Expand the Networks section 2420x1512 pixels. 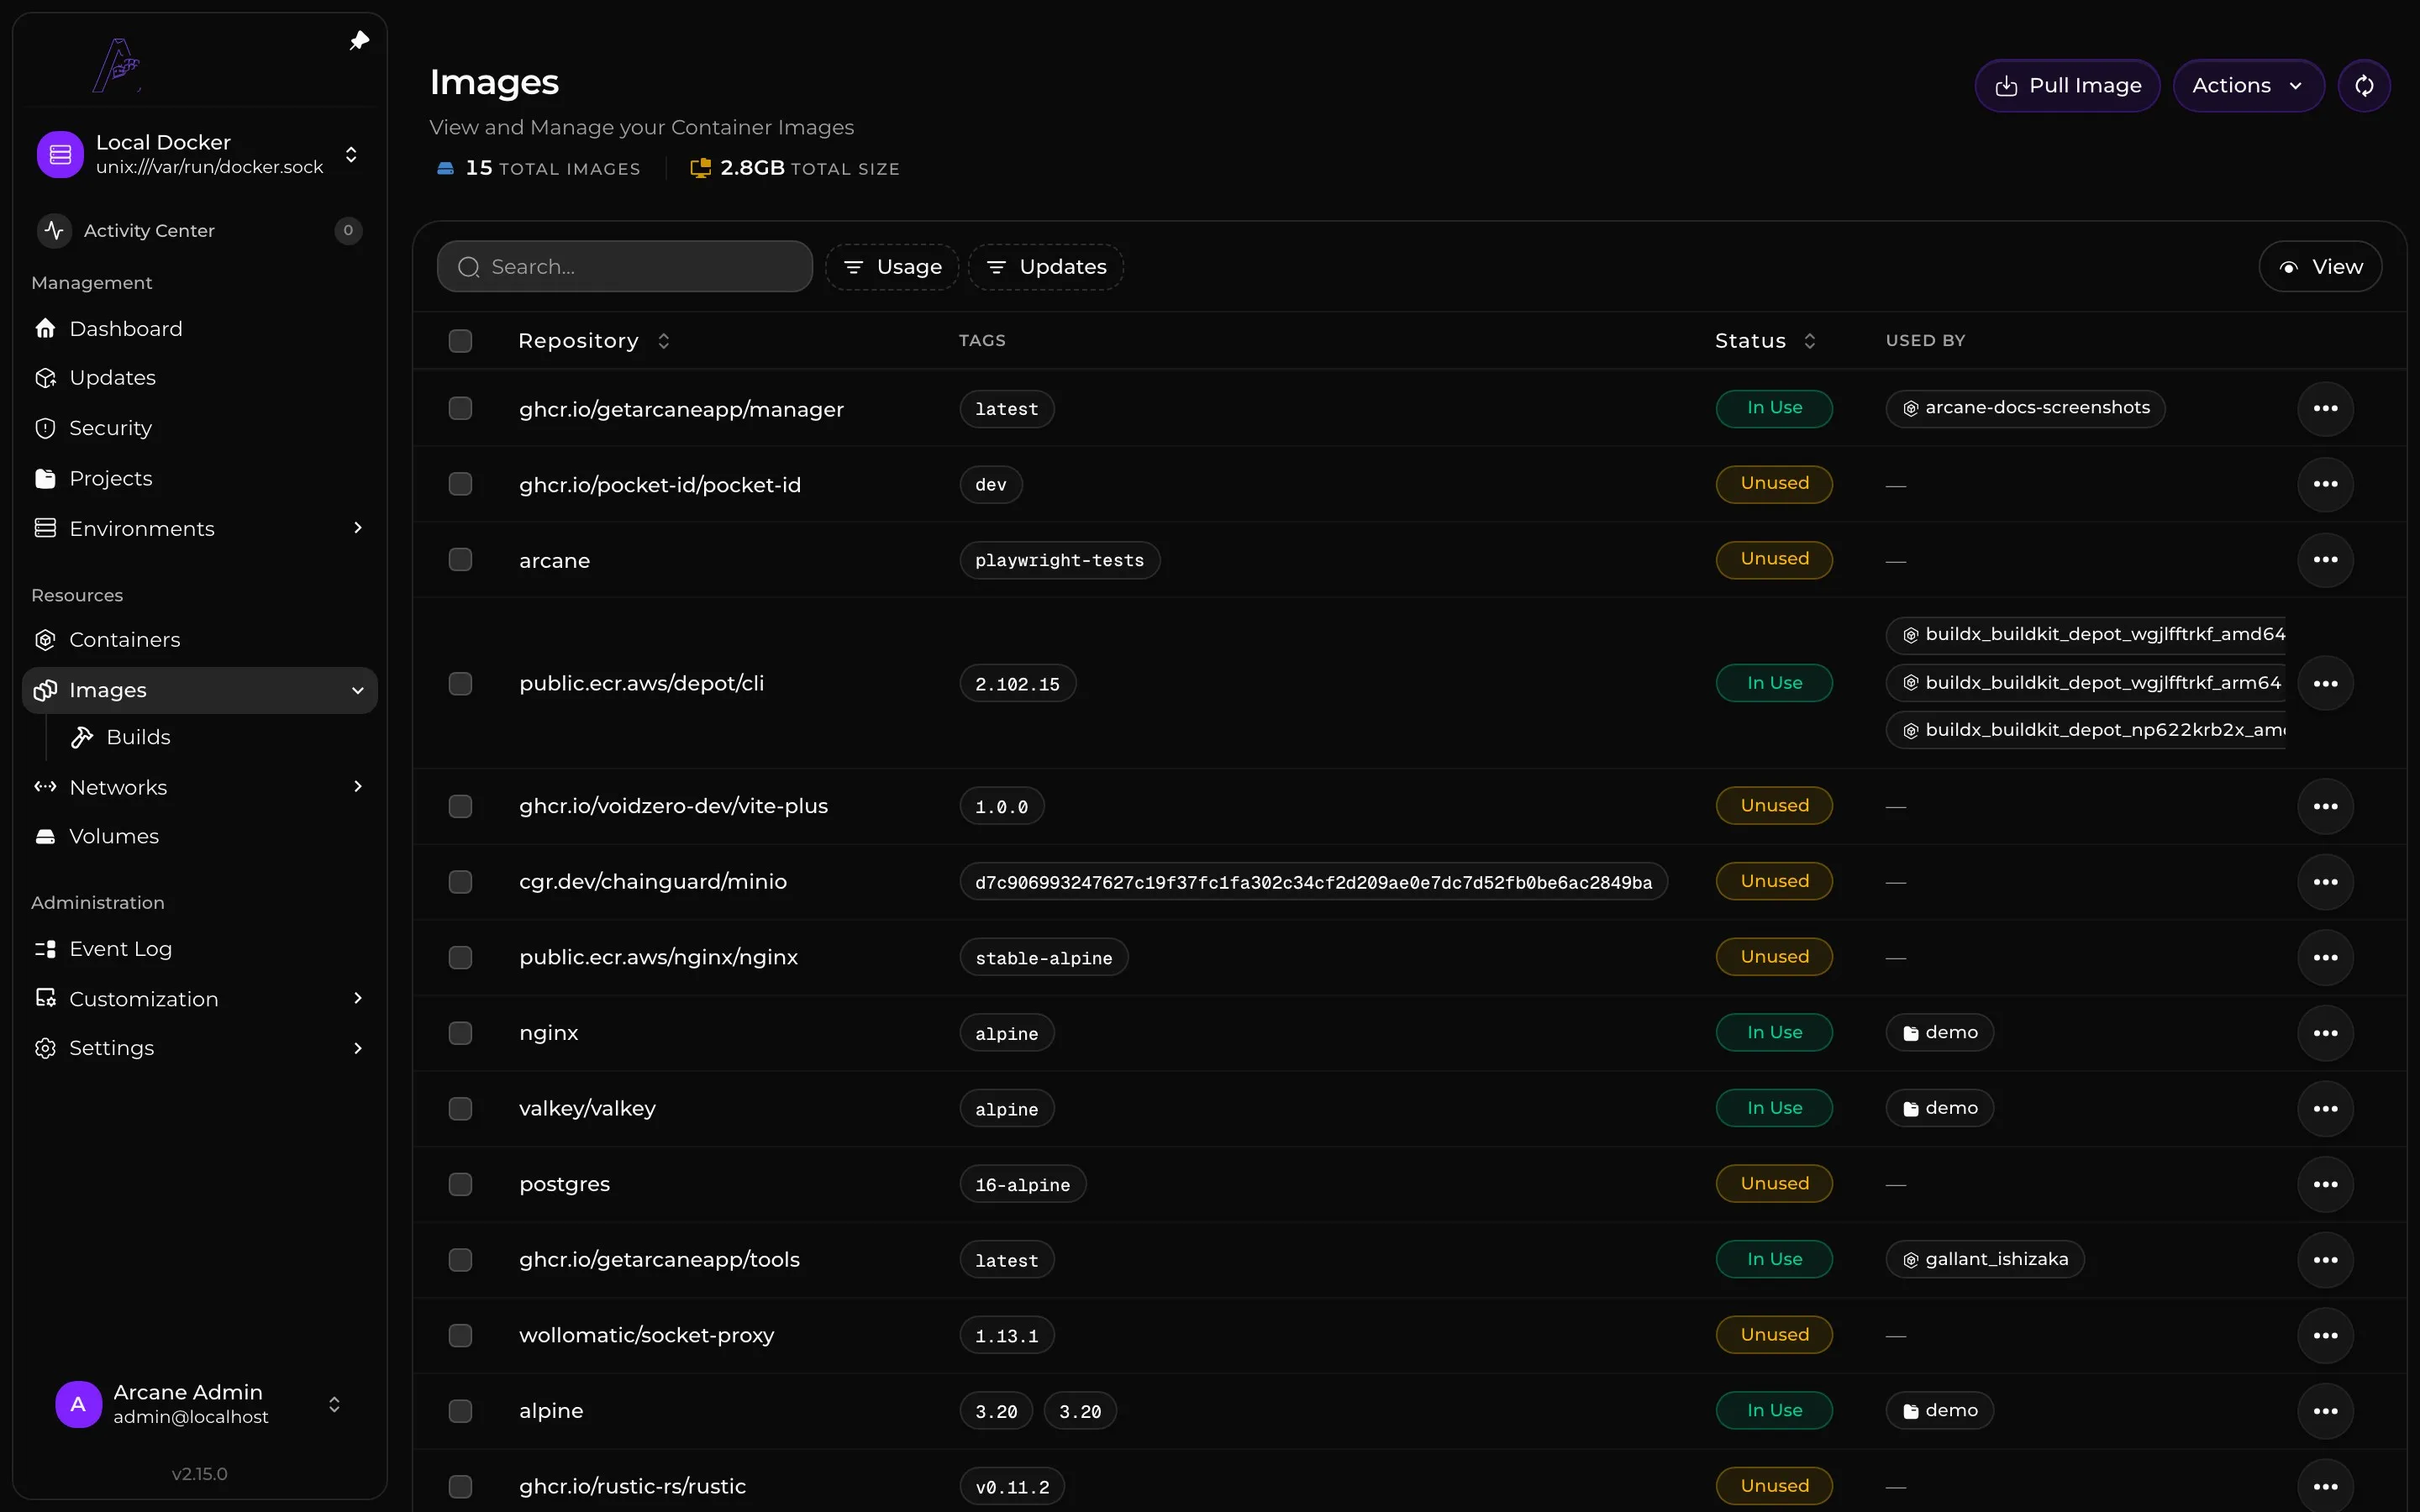358,787
